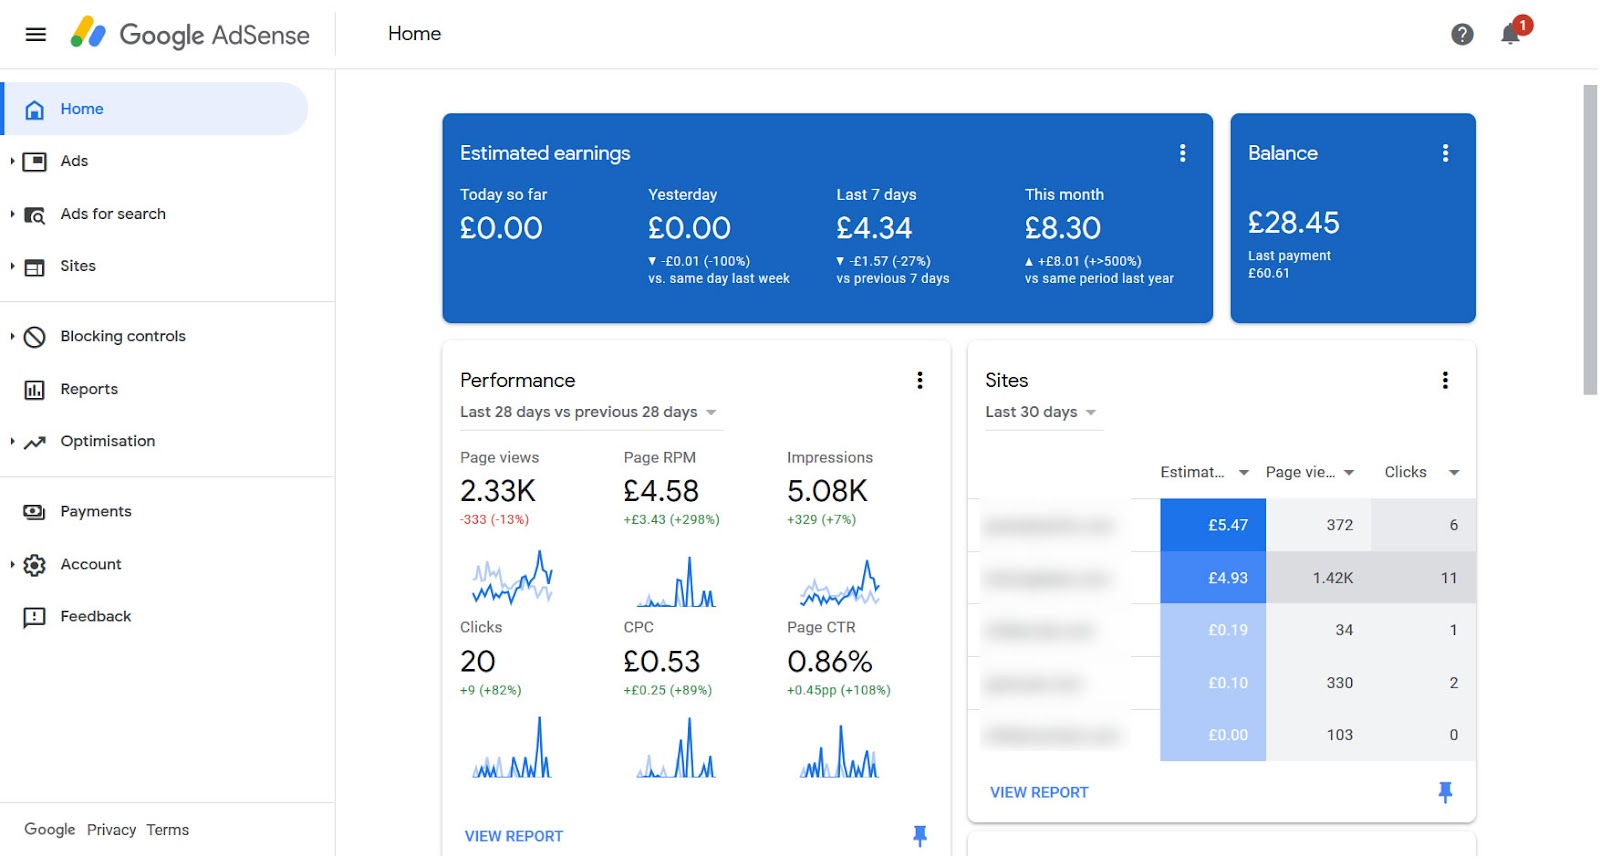Open Sites Last 30 days dropdown

coord(1040,412)
